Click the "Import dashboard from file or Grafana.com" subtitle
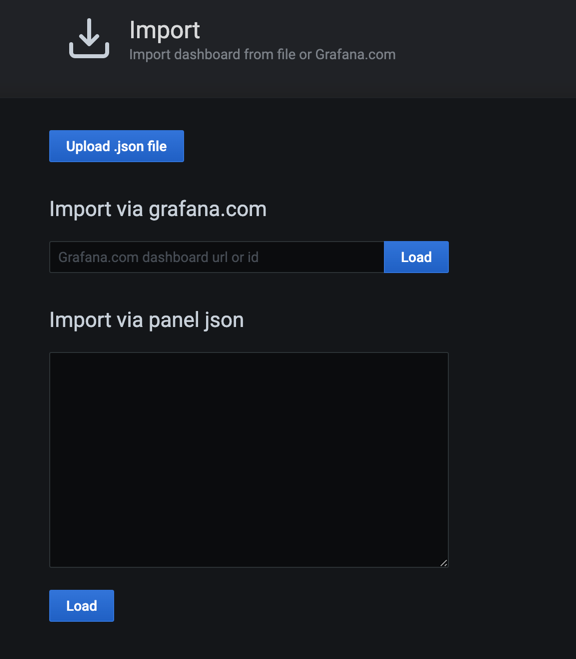Image resolution: width=576 pixels, height=659 pixels. coord(262,55)
